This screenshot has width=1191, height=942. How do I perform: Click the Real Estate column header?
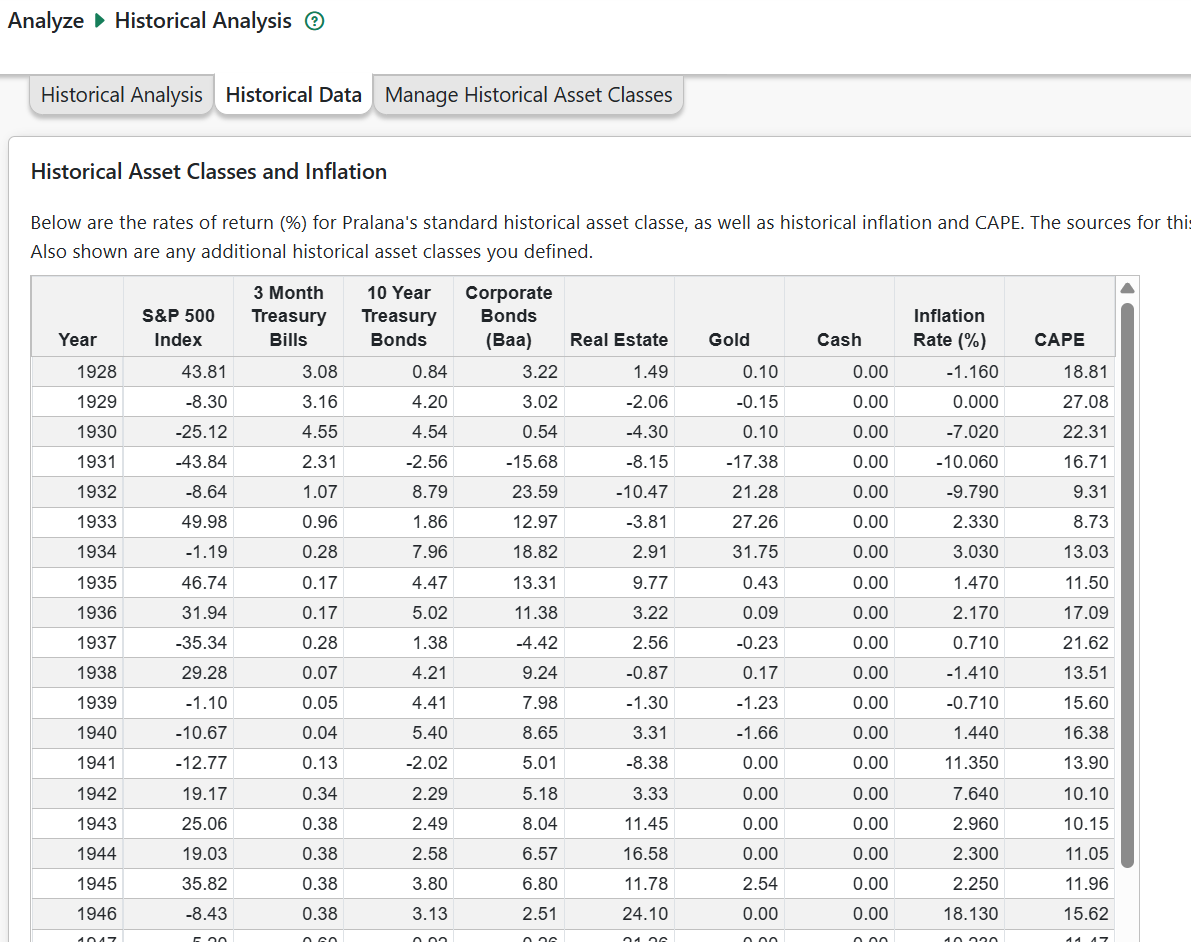click(618, 339)
